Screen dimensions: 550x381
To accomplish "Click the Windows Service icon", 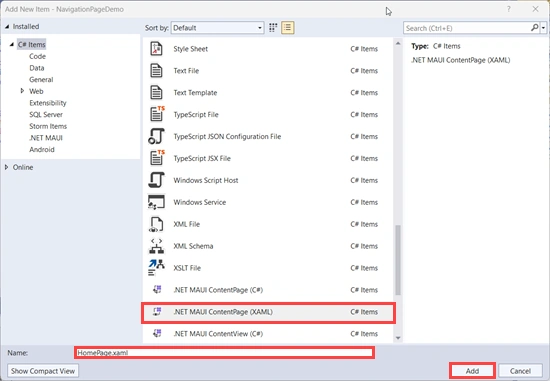I will click(x=156, y=202).
